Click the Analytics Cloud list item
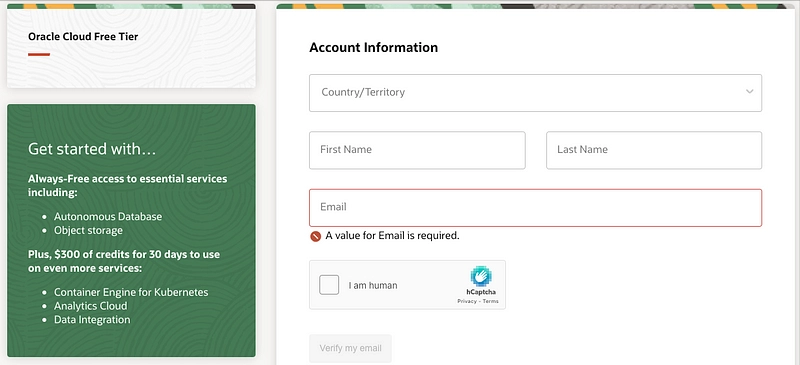 tap(91, 306)
